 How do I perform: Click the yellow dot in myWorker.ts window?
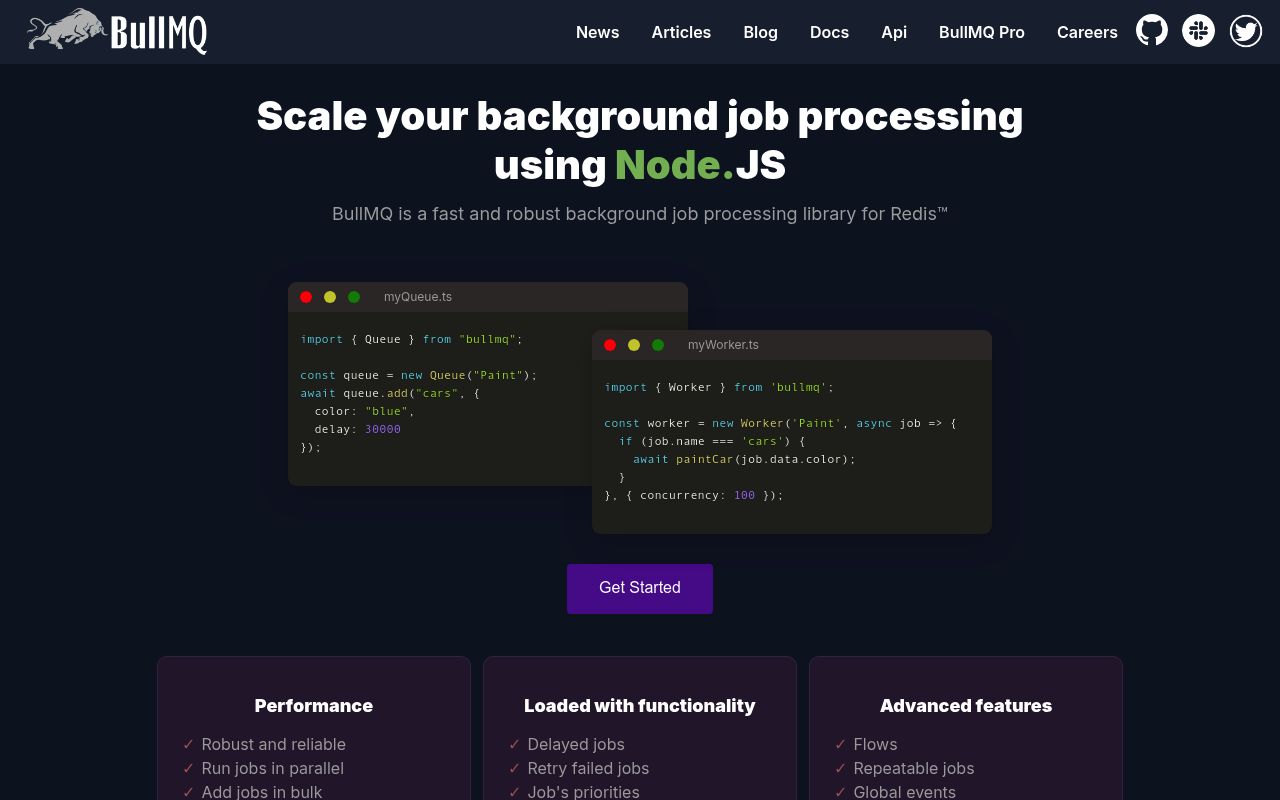click(634, 345)
